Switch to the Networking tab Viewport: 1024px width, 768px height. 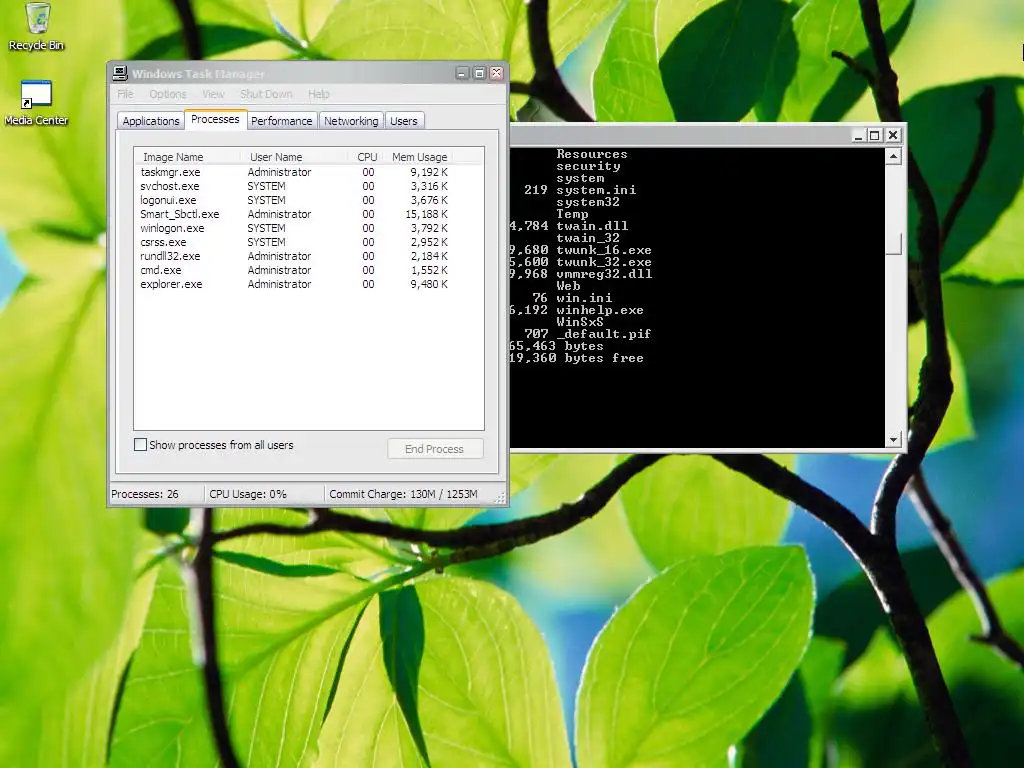(x=351, y=121)
